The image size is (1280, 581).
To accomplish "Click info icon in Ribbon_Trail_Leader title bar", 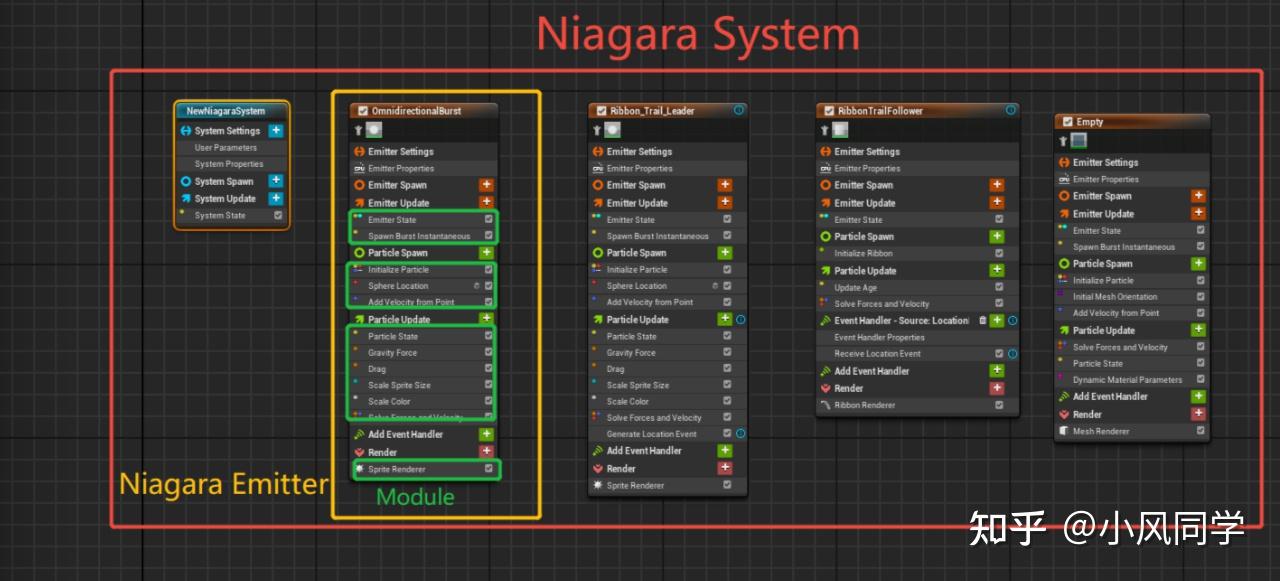I will point(739,111).
